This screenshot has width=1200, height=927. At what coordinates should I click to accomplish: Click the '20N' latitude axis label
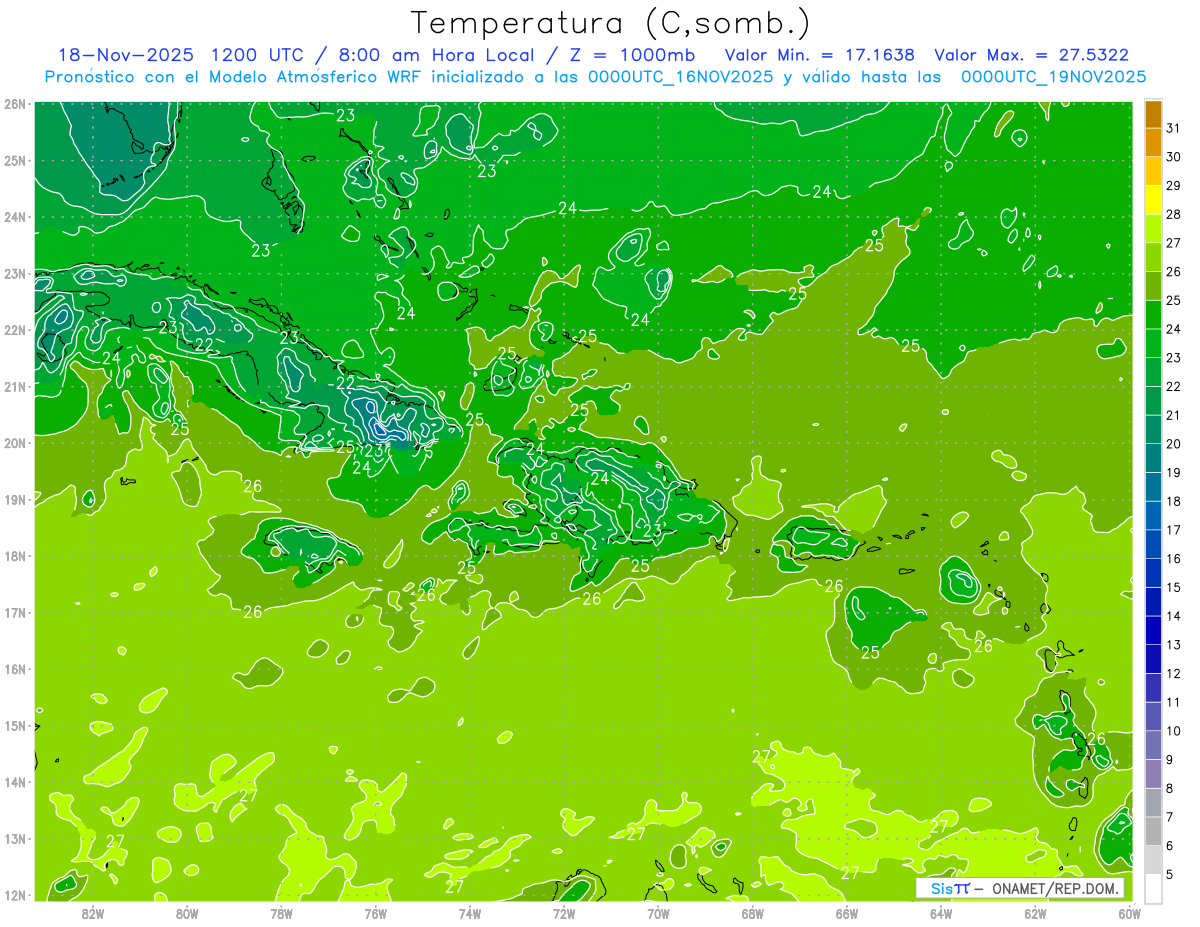pyautogui.click(x=14, y=443)
